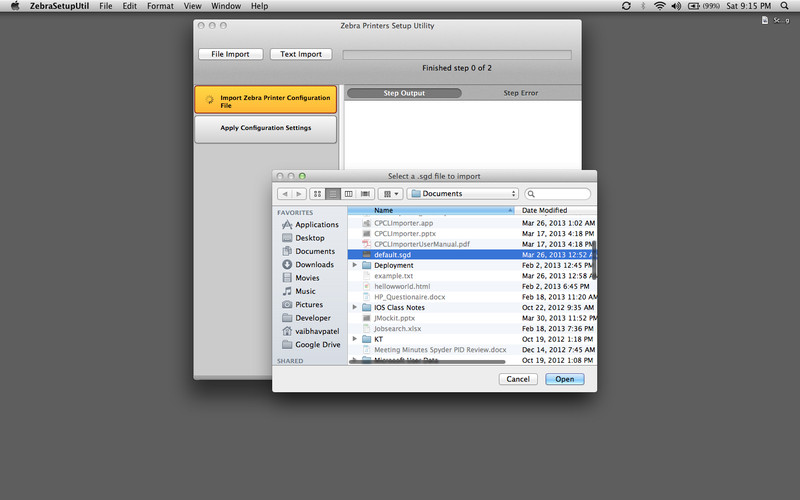Switch file dialog to list view
800x500 pixels.
tap(333, 194)
